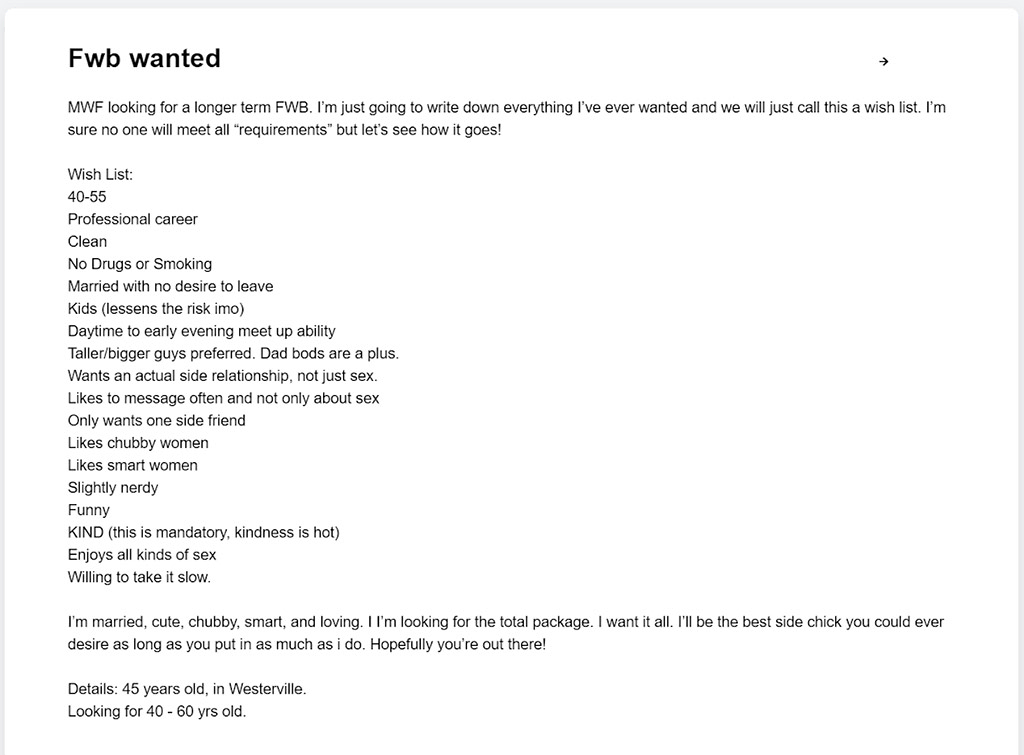
Task: Click "Daytime to early evening meet up ability"
Action: point(202,331)
